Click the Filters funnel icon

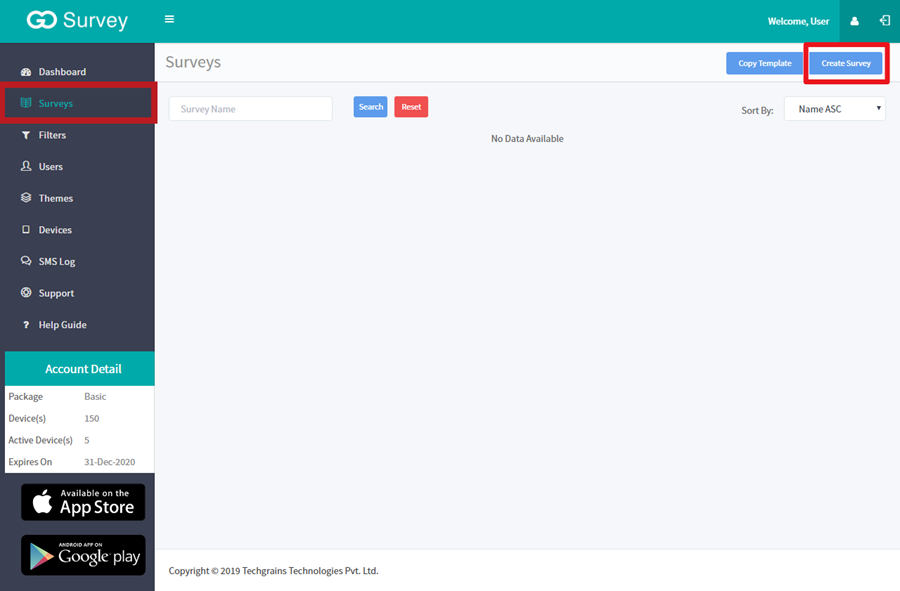(x=26, y=135)
